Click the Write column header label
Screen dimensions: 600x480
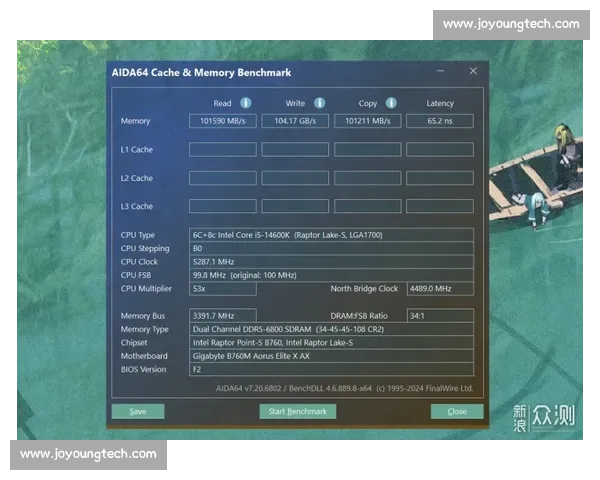coord(295,103)
